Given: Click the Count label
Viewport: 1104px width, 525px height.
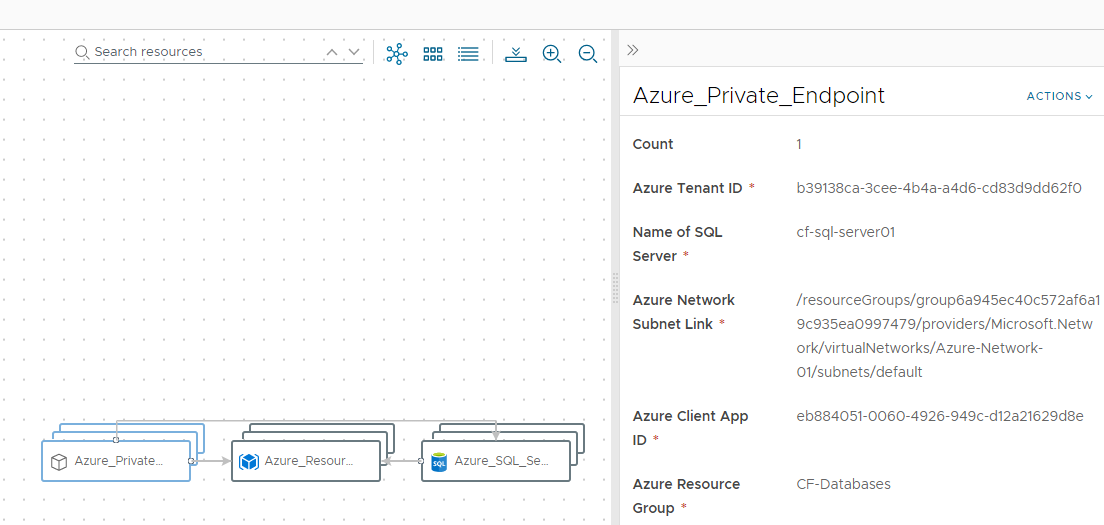Looking at the screenshot, I should (653, 144).
